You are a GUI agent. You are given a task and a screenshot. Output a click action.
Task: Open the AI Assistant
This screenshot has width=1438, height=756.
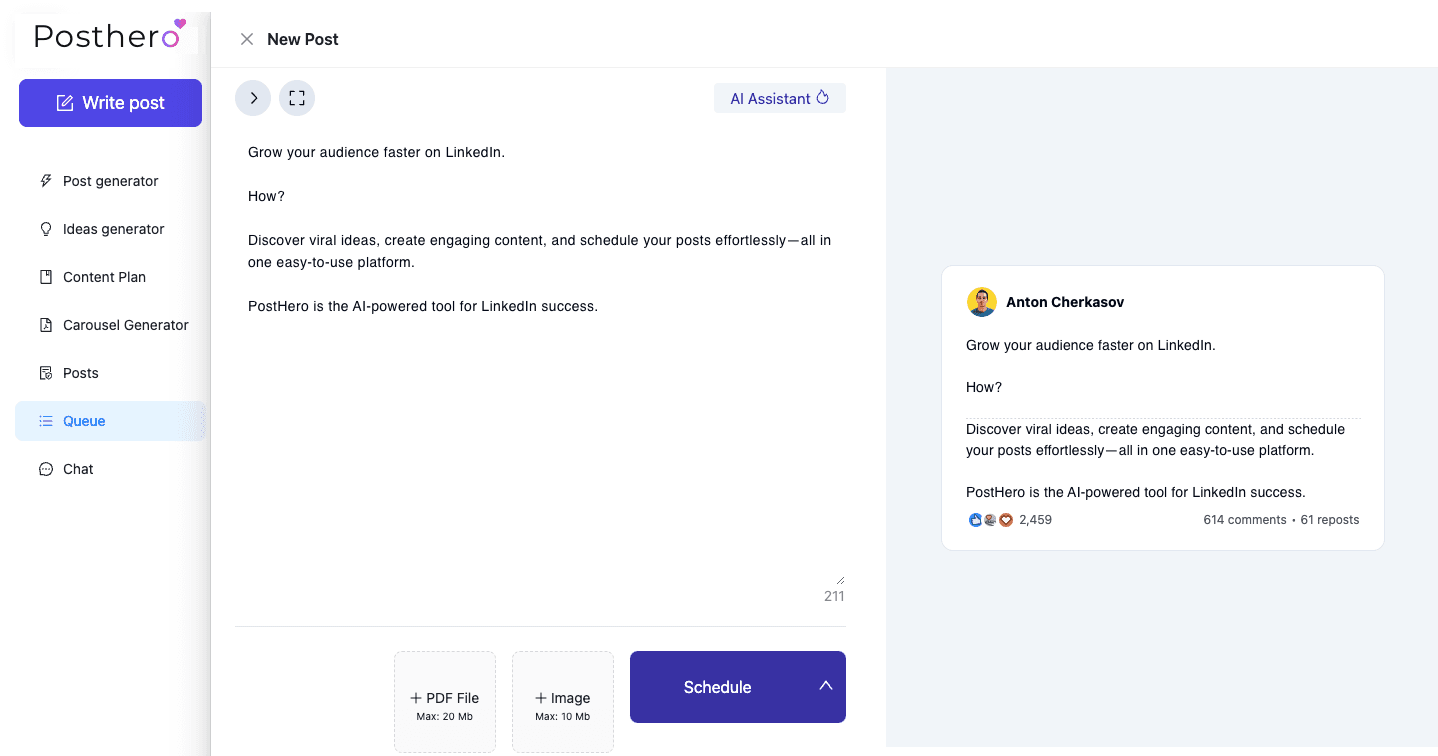click(x=779, y=98)
